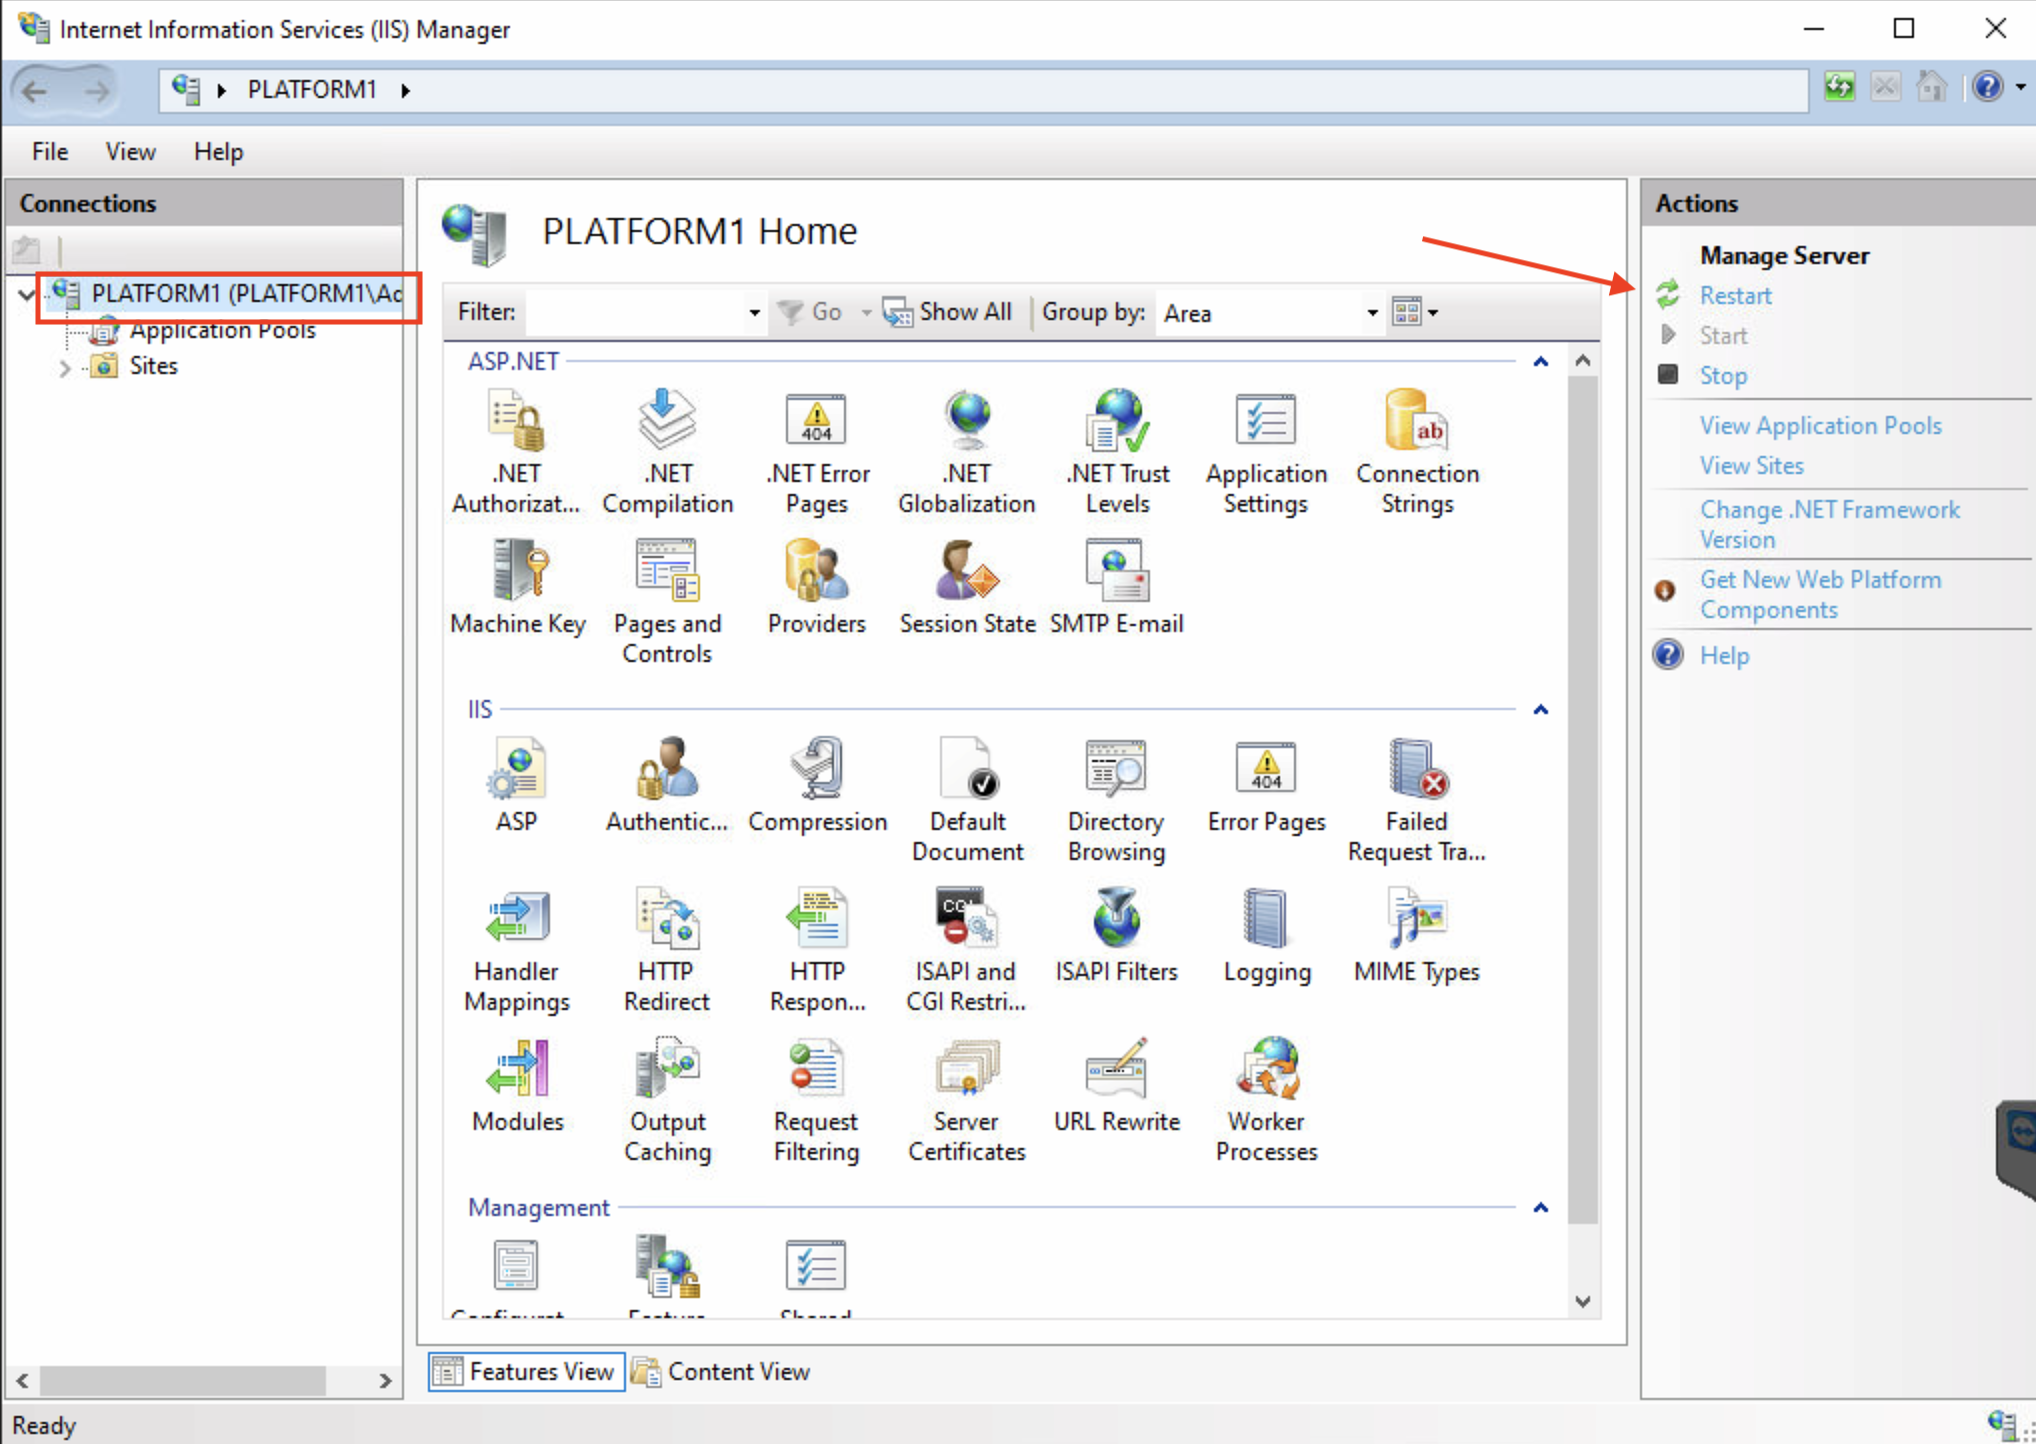Open the ASP feature icon

[516, 786]
